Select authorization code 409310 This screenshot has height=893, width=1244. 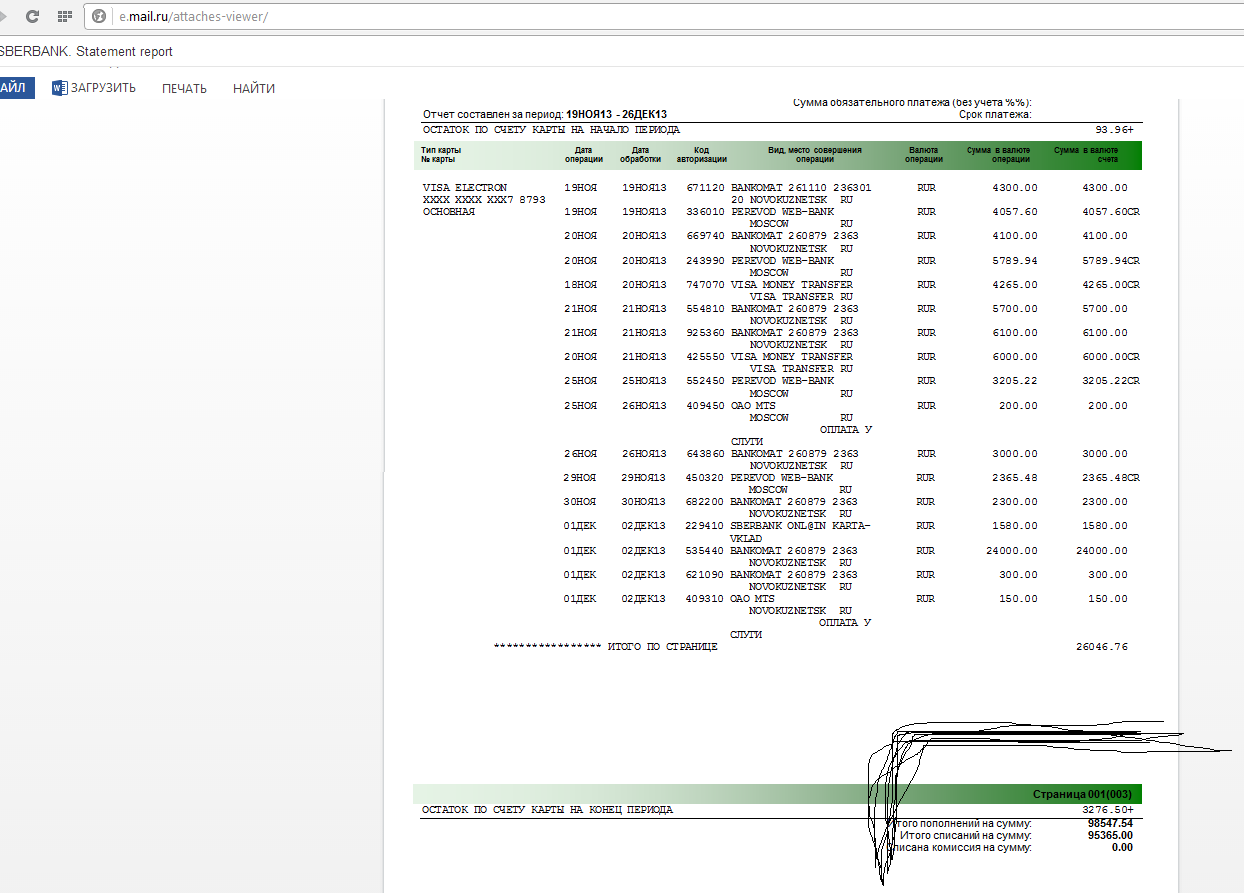[705, 599]
